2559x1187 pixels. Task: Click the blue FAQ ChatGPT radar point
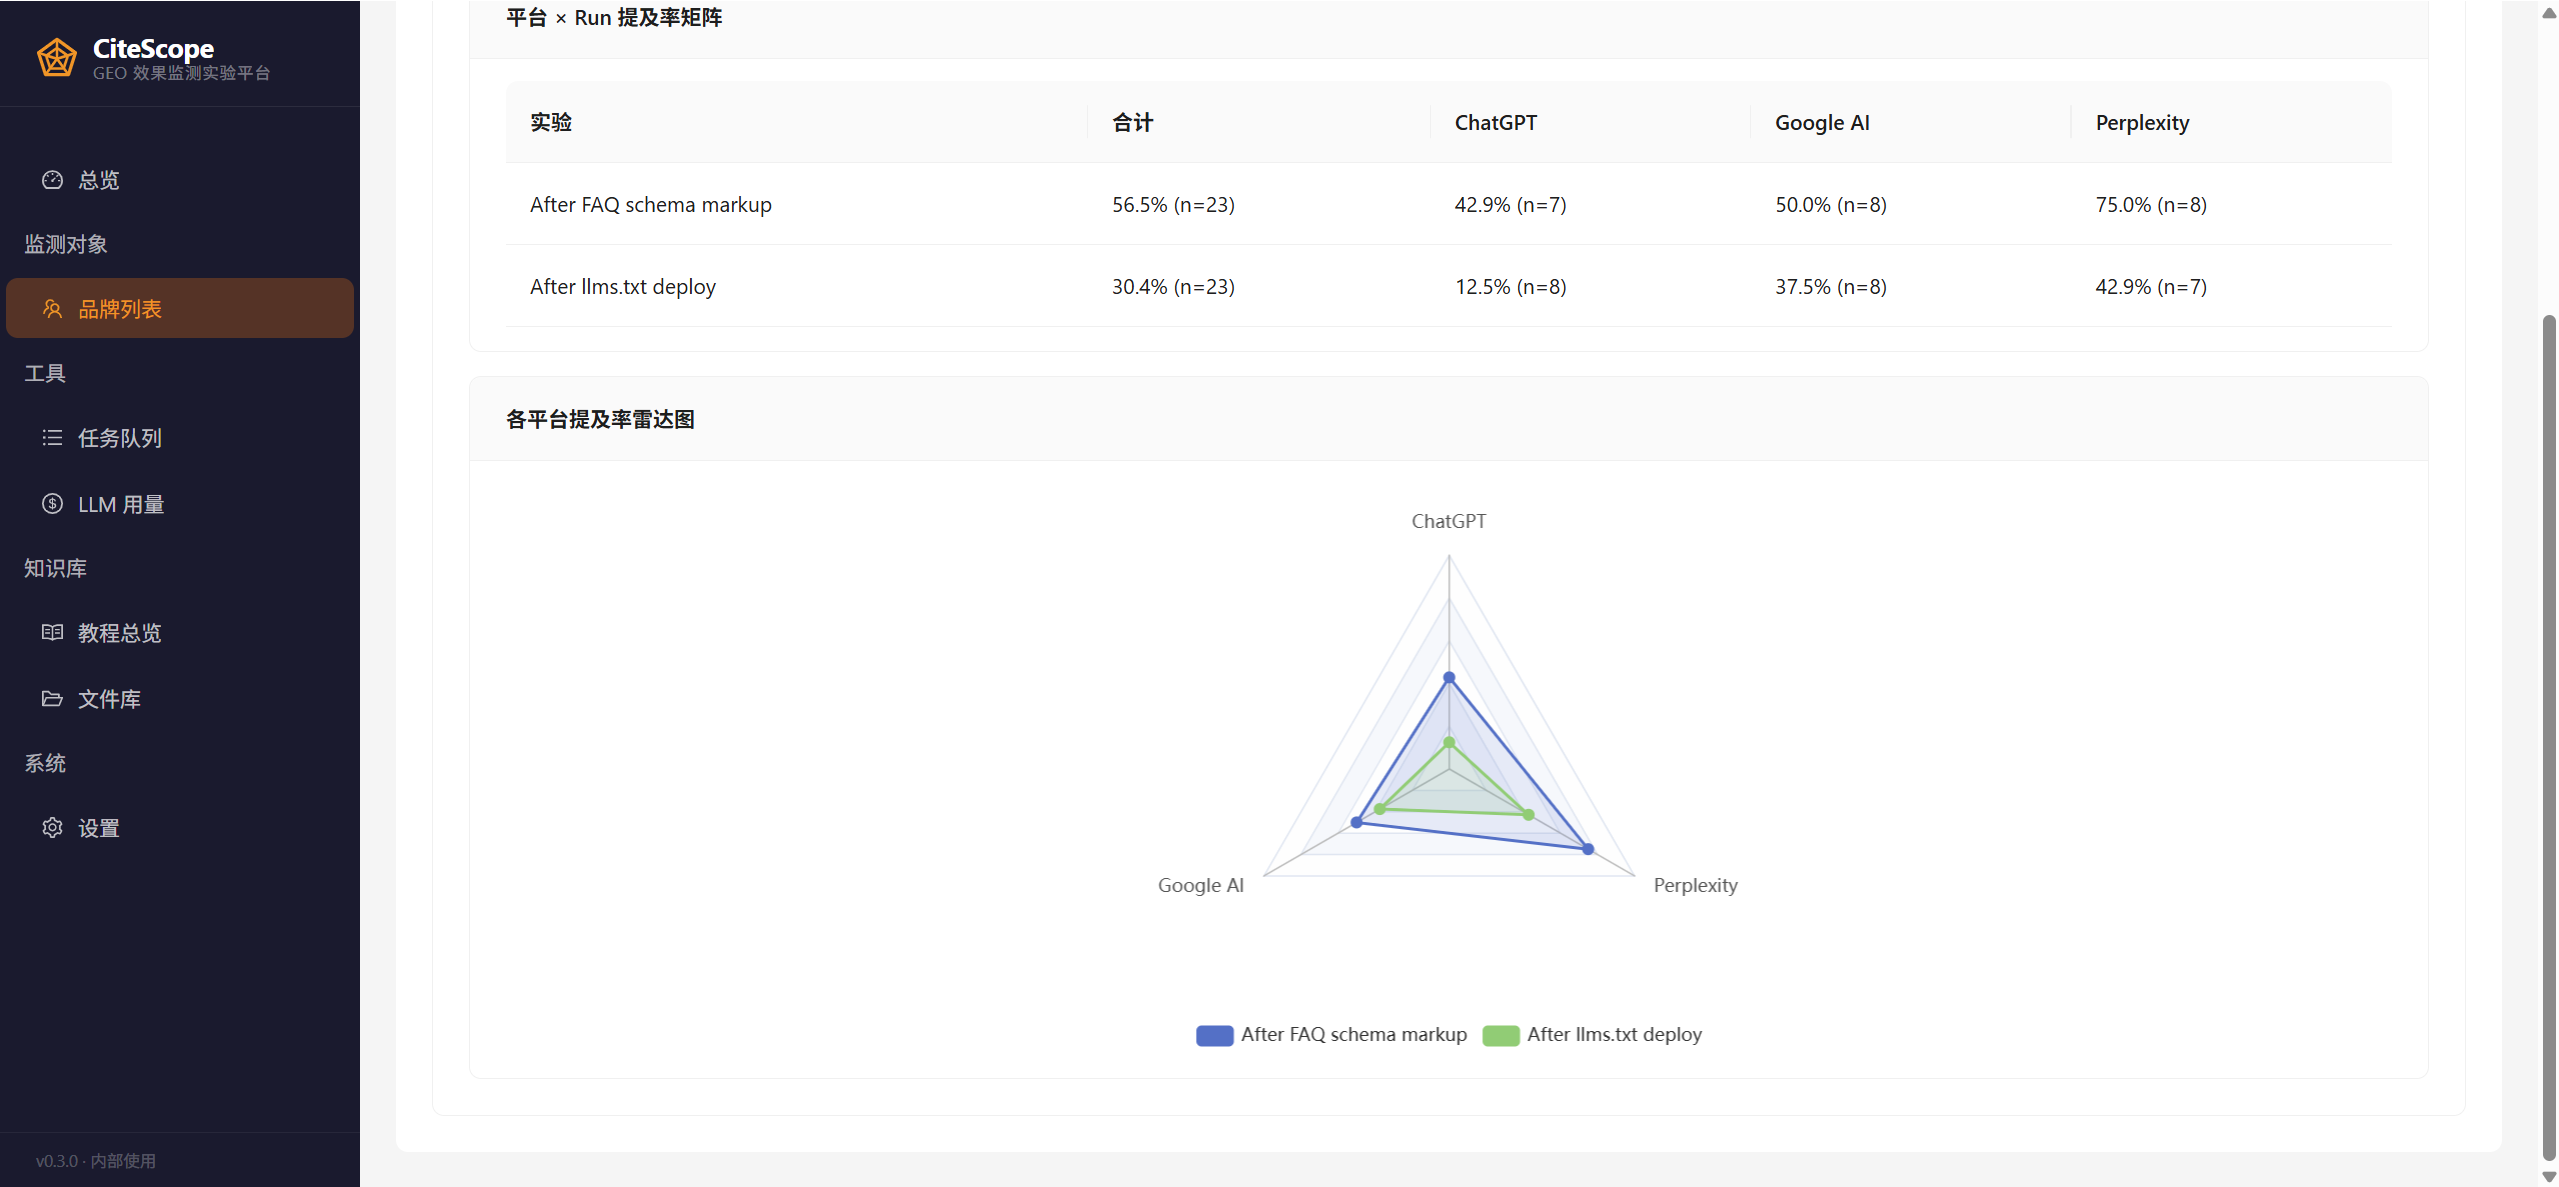1449,678
